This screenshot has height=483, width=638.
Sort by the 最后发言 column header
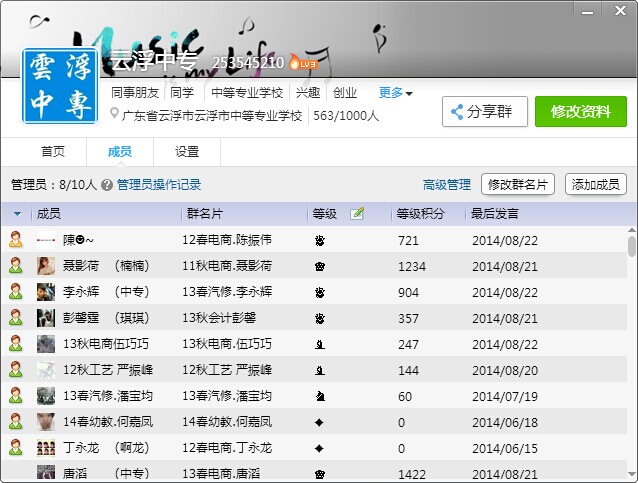click(x=494, y=214)
